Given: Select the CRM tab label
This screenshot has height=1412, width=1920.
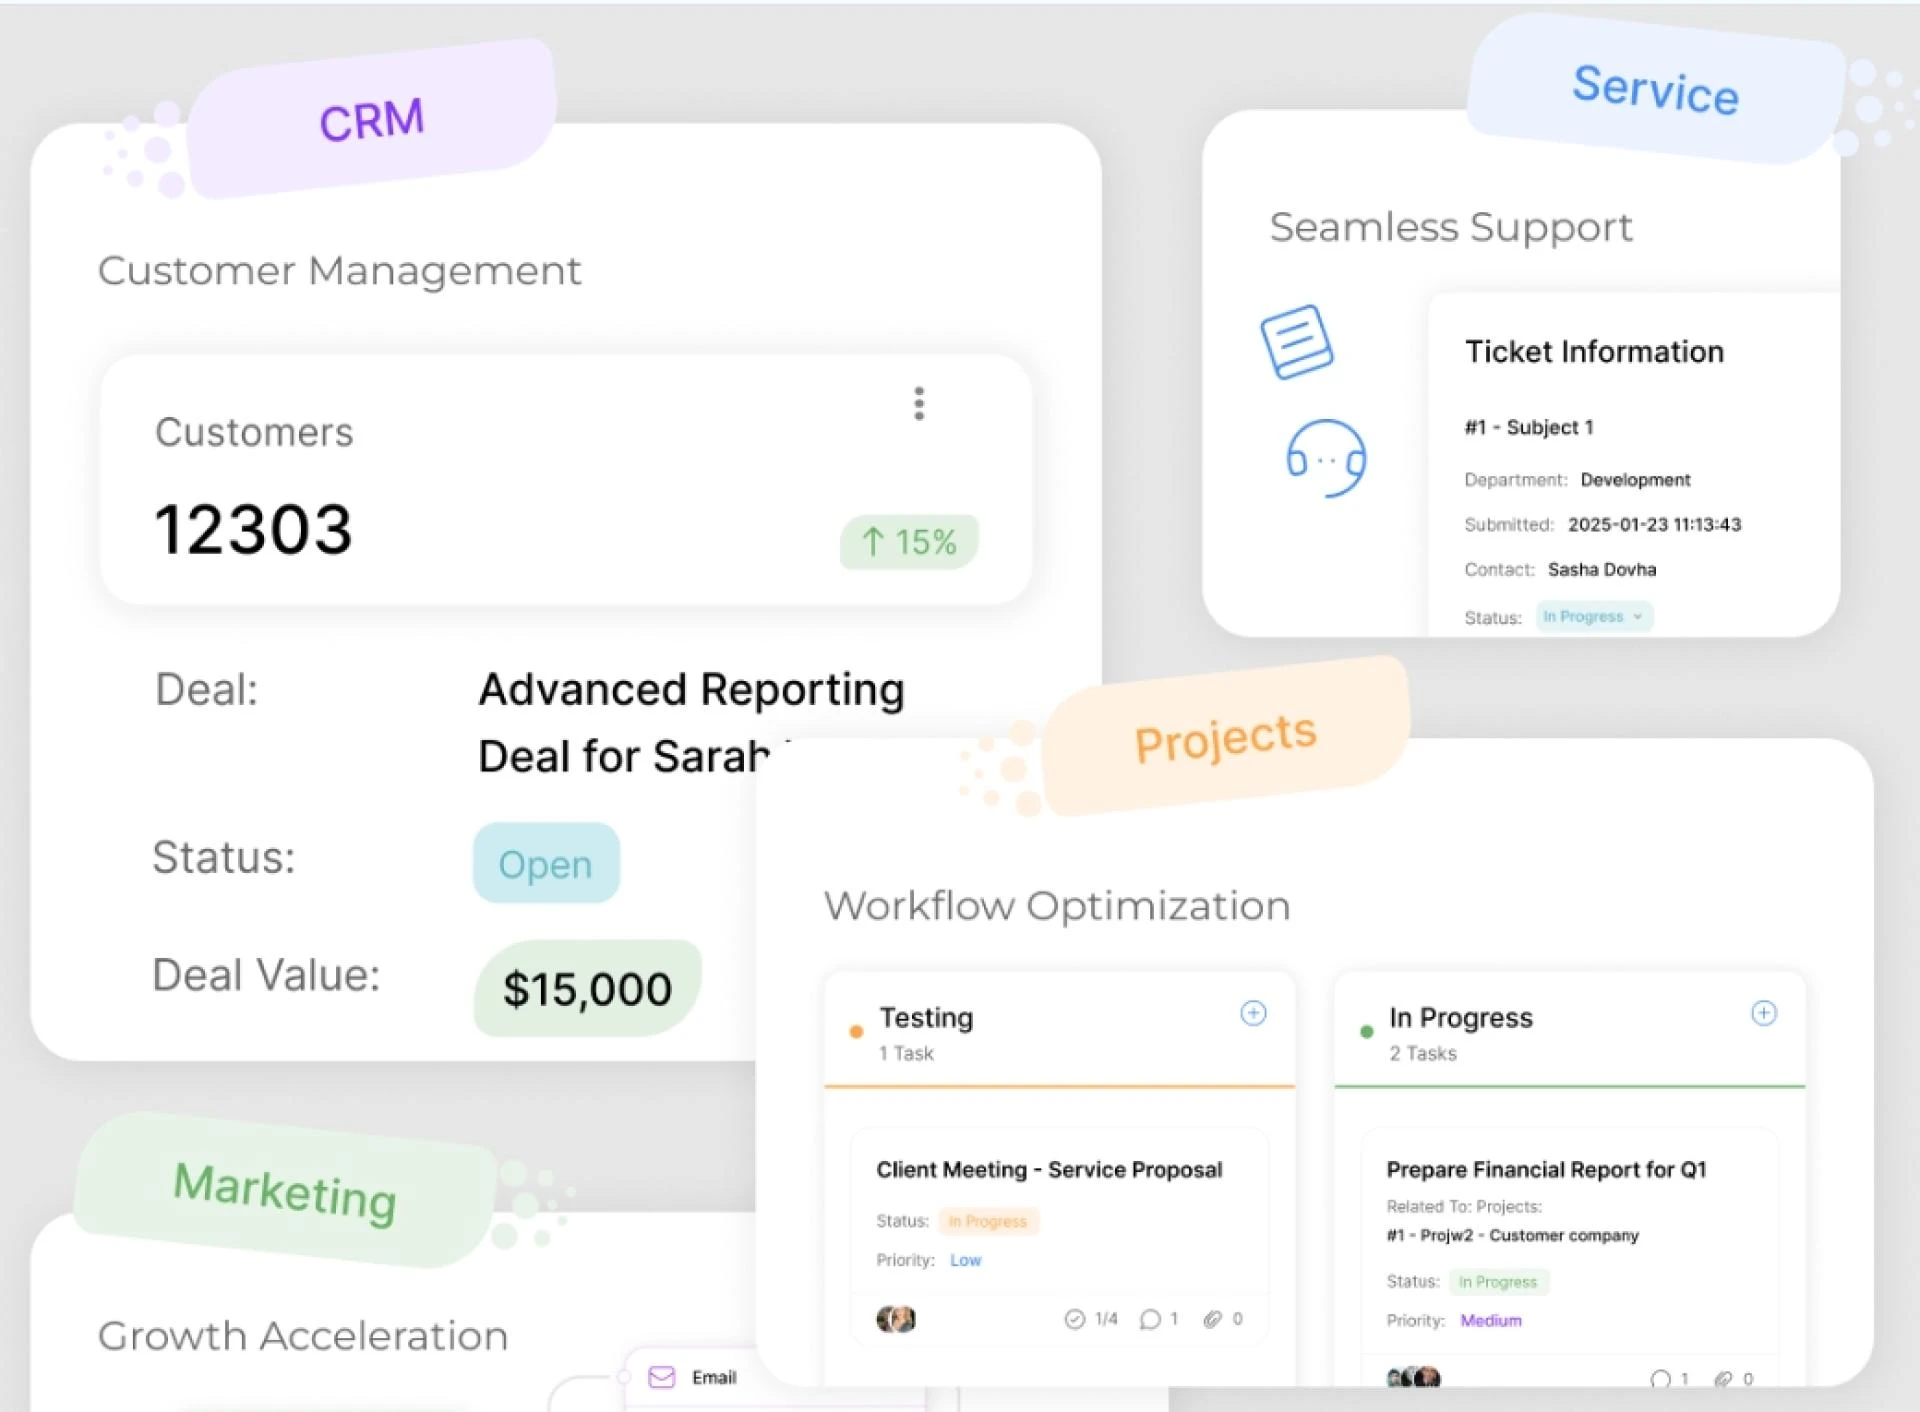Looking at the screenshot, I should pyautogui.click(x=372, y=120).
